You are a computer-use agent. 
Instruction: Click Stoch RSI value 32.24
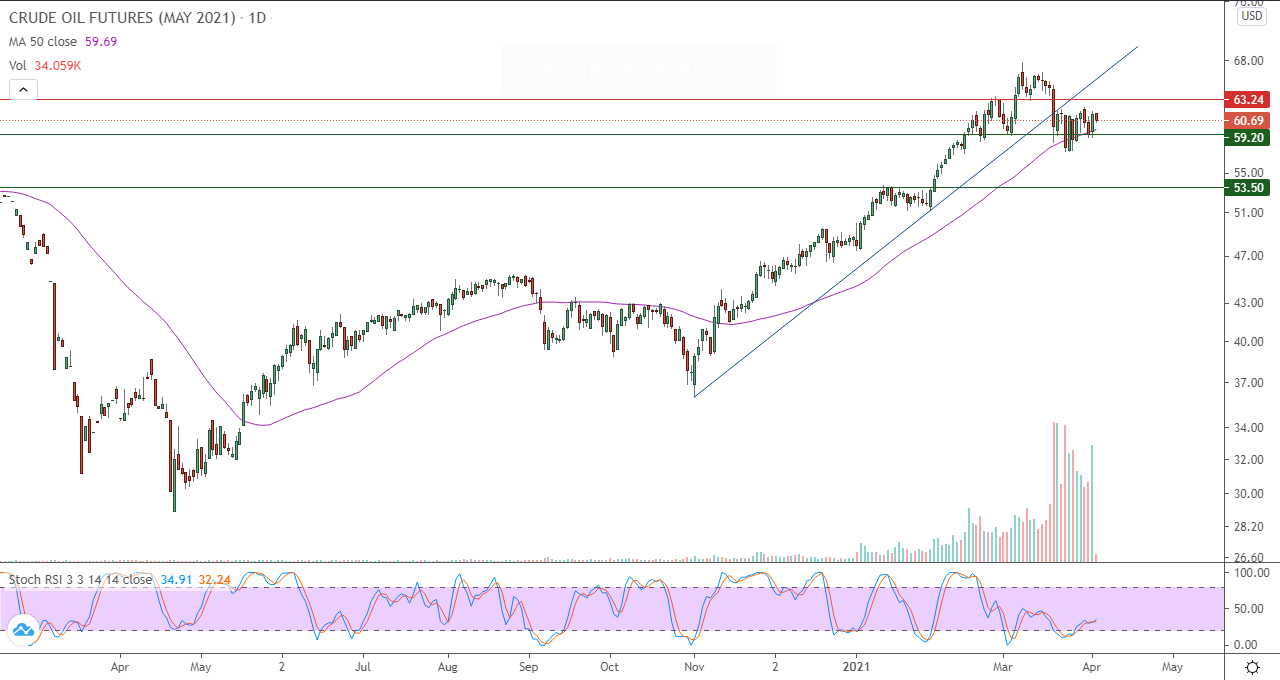click(x=212, y=579)
